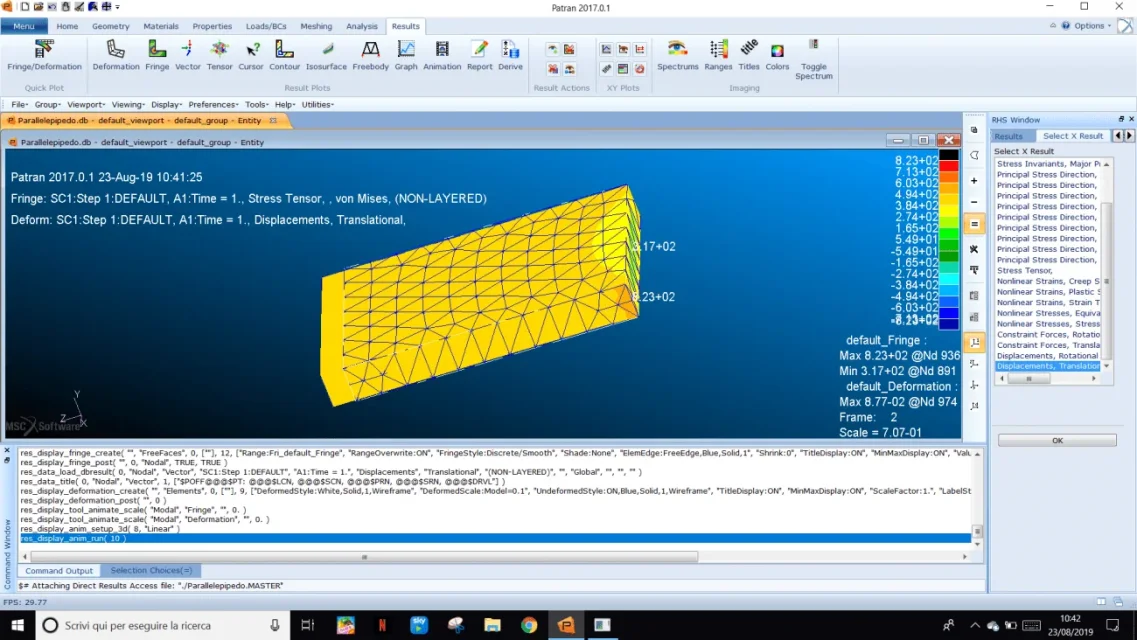
Task: Open the Fringe/Deformation quick plot
Action: click(x=44, y=55)
